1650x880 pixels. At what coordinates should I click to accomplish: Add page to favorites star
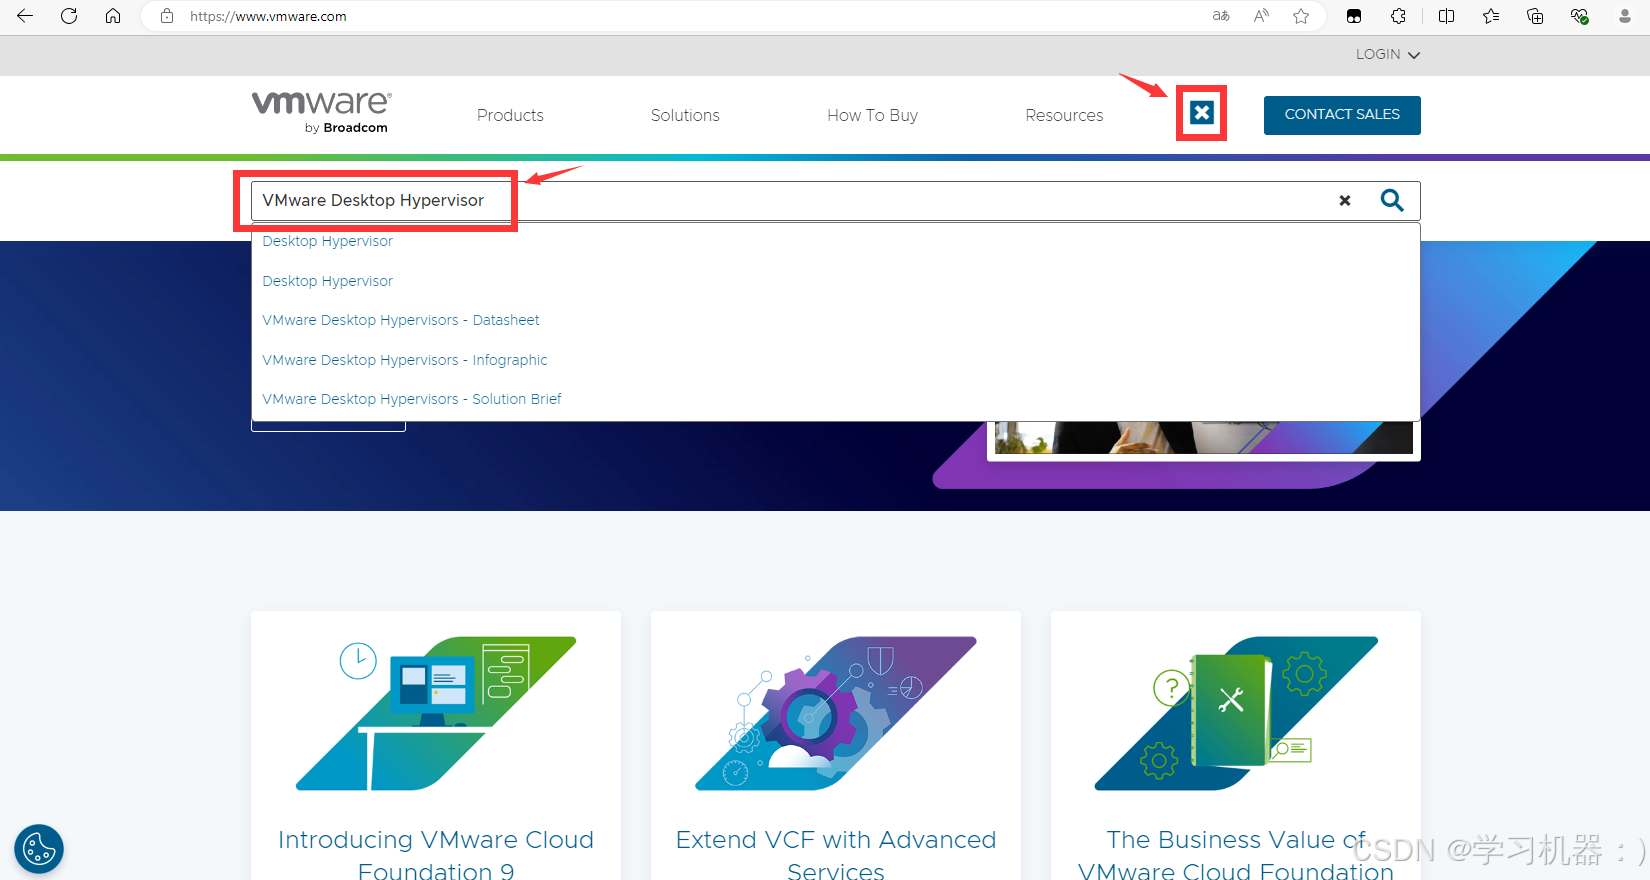1301,16
